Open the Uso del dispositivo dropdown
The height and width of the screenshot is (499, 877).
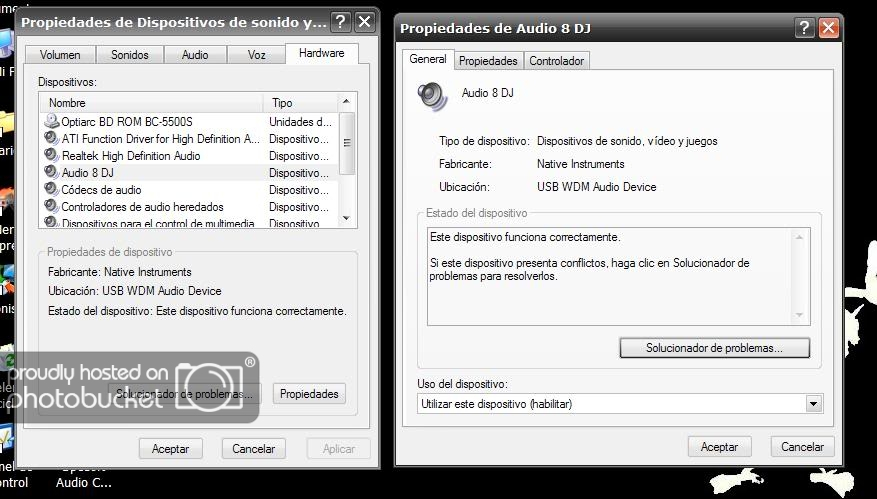click(x=620, y=403)
